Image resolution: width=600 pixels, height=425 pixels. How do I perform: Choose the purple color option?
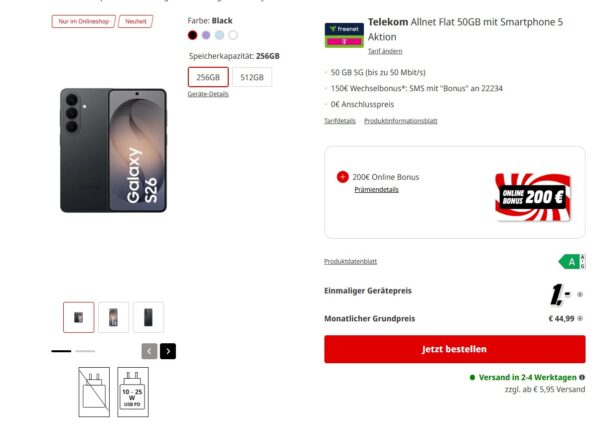point(206,35)
